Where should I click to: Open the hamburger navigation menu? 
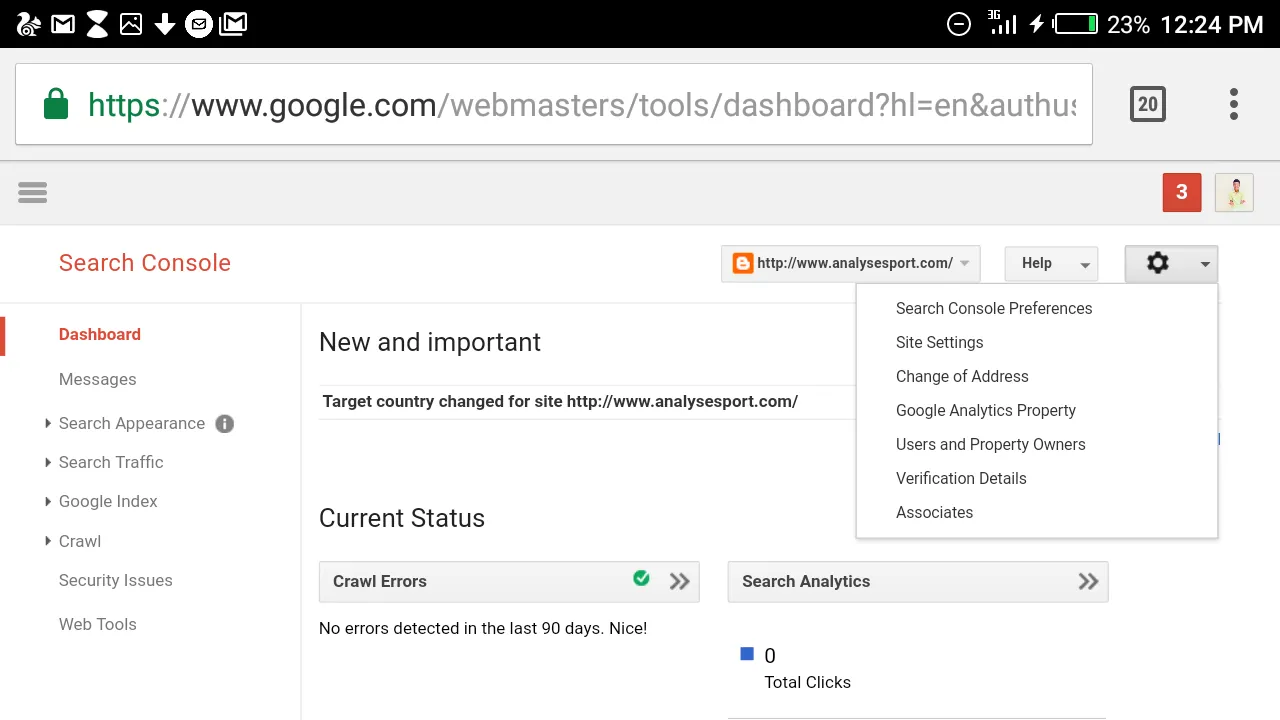click(32, 192)
